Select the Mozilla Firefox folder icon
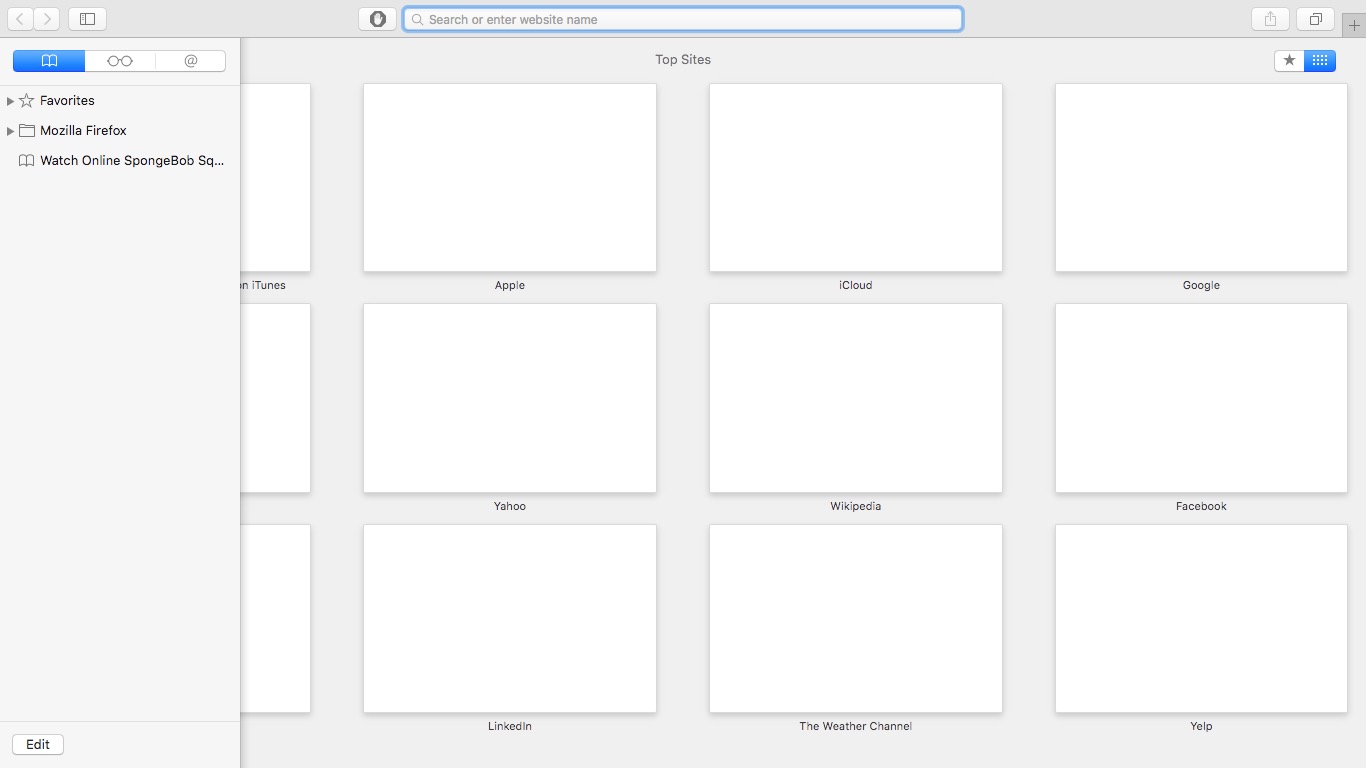Image resolution: width=1366 pixels, height=768 pixels. [27, 130]
